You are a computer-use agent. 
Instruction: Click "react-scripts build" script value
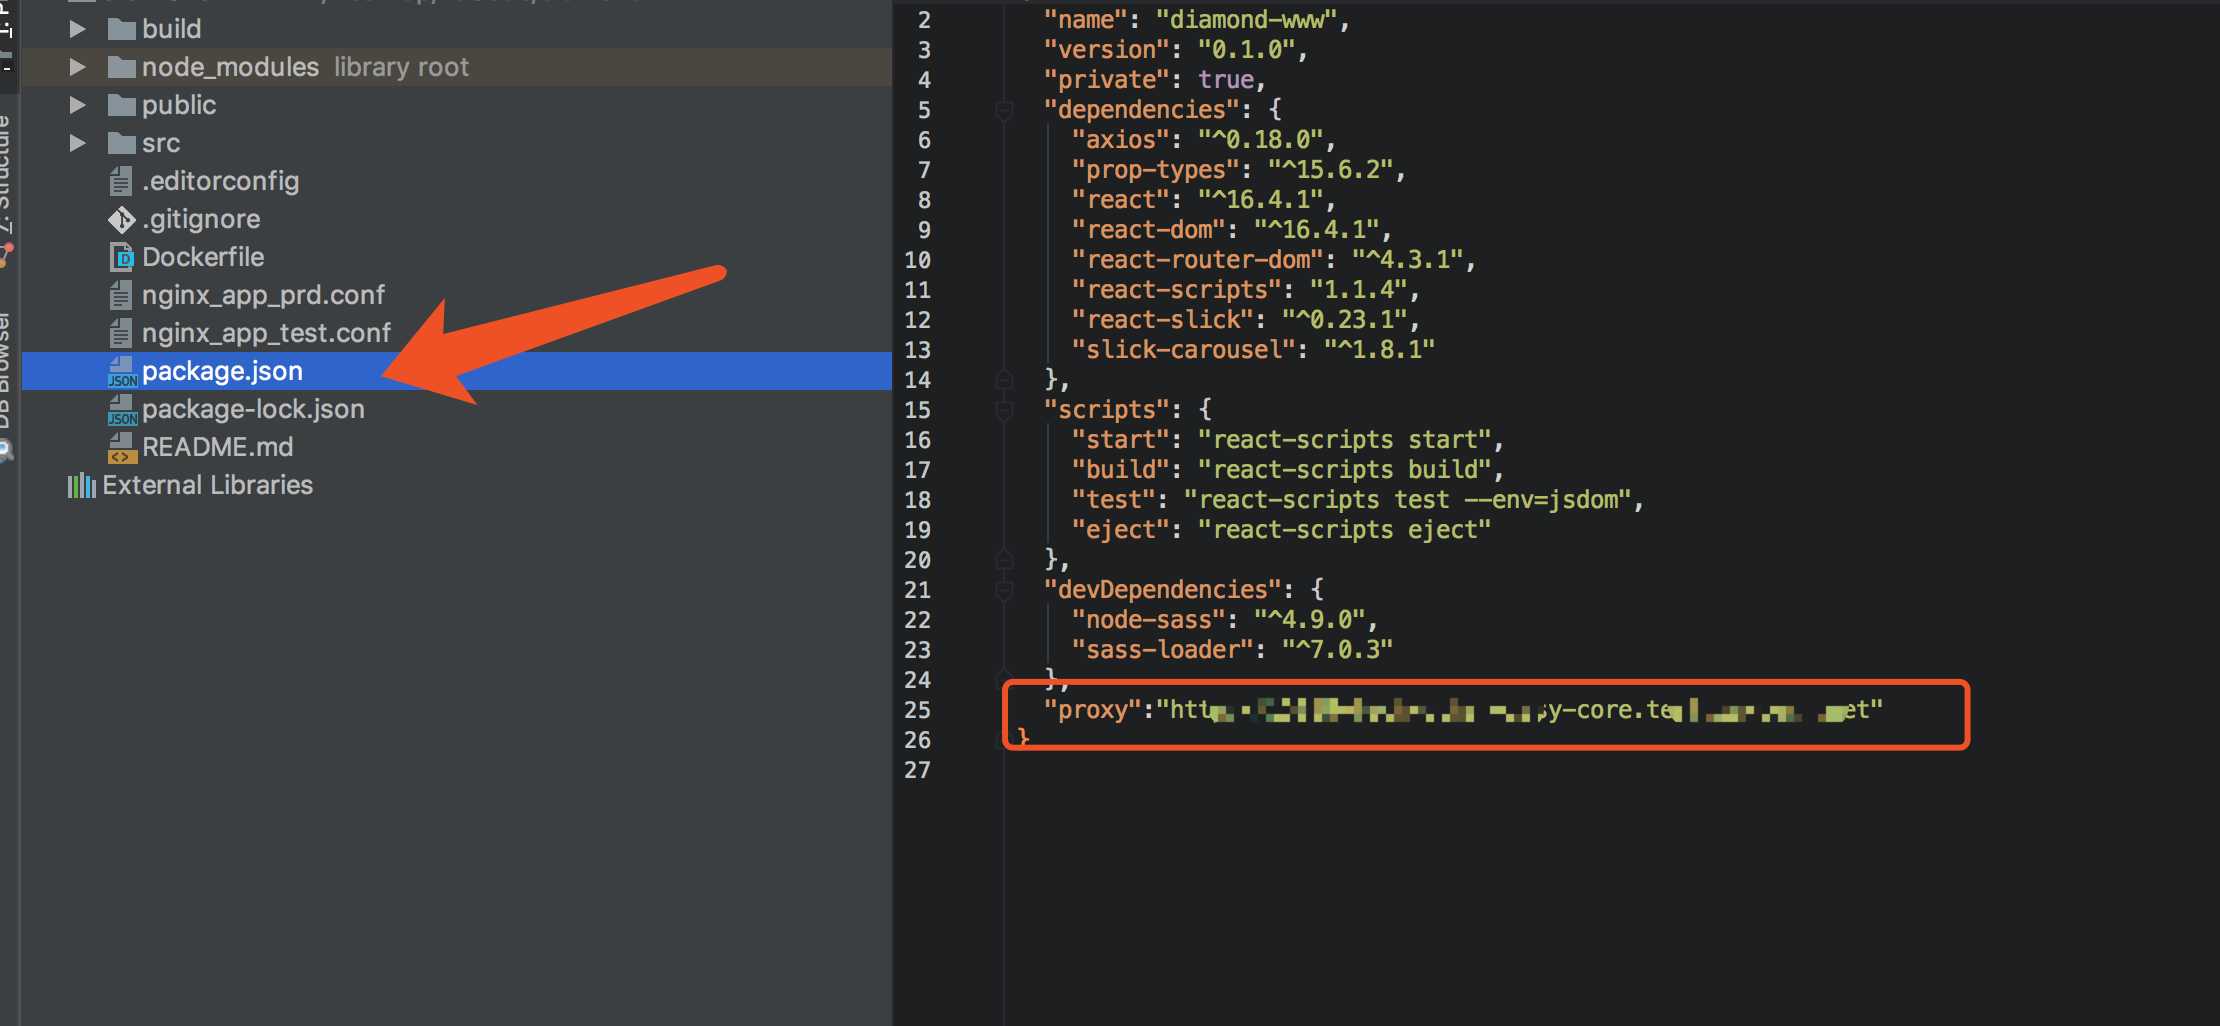click(x=1345, y=470)
